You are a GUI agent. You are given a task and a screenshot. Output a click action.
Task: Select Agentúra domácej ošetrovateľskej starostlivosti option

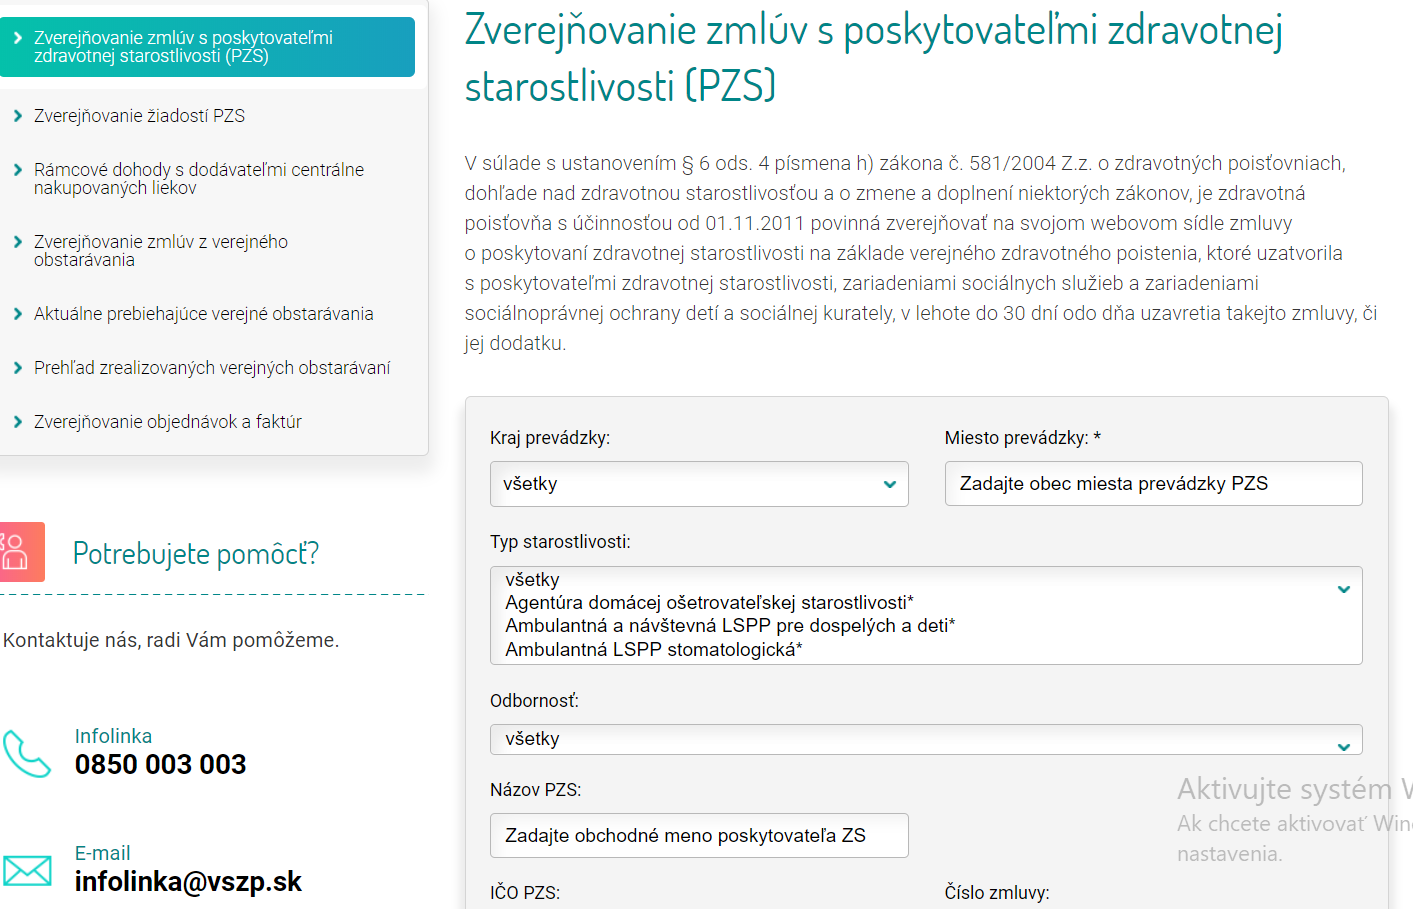pos(708,603)
